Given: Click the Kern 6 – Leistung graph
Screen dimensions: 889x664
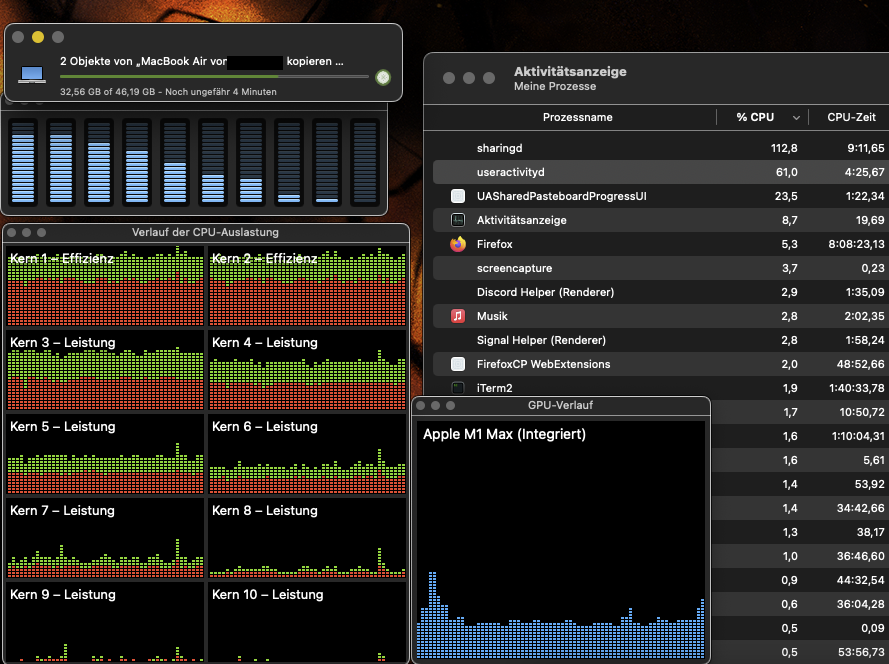Looking at the screenshot, I should click(307, 454).
